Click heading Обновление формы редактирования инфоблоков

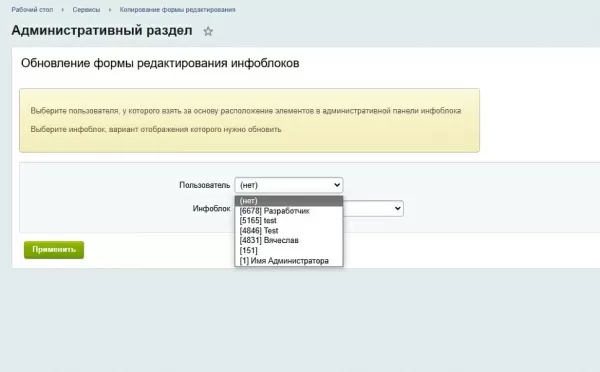pyautogui.click(x=160, y=63)
